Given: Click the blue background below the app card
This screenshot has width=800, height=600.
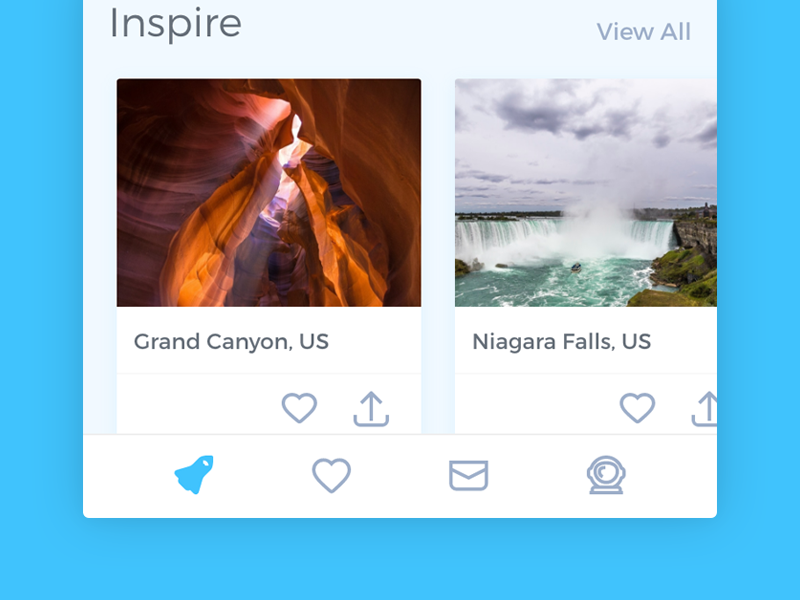Looking at the screenshot, I should tap(400, 559).
